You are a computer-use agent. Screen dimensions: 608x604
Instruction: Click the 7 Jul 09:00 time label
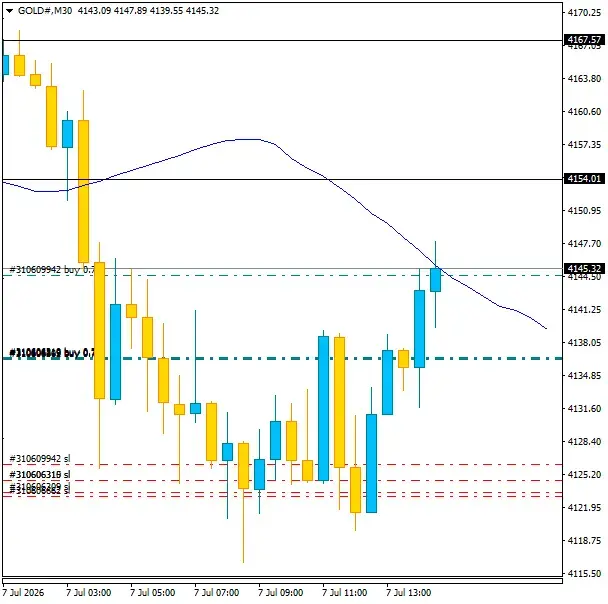click(x=280, y=593)
